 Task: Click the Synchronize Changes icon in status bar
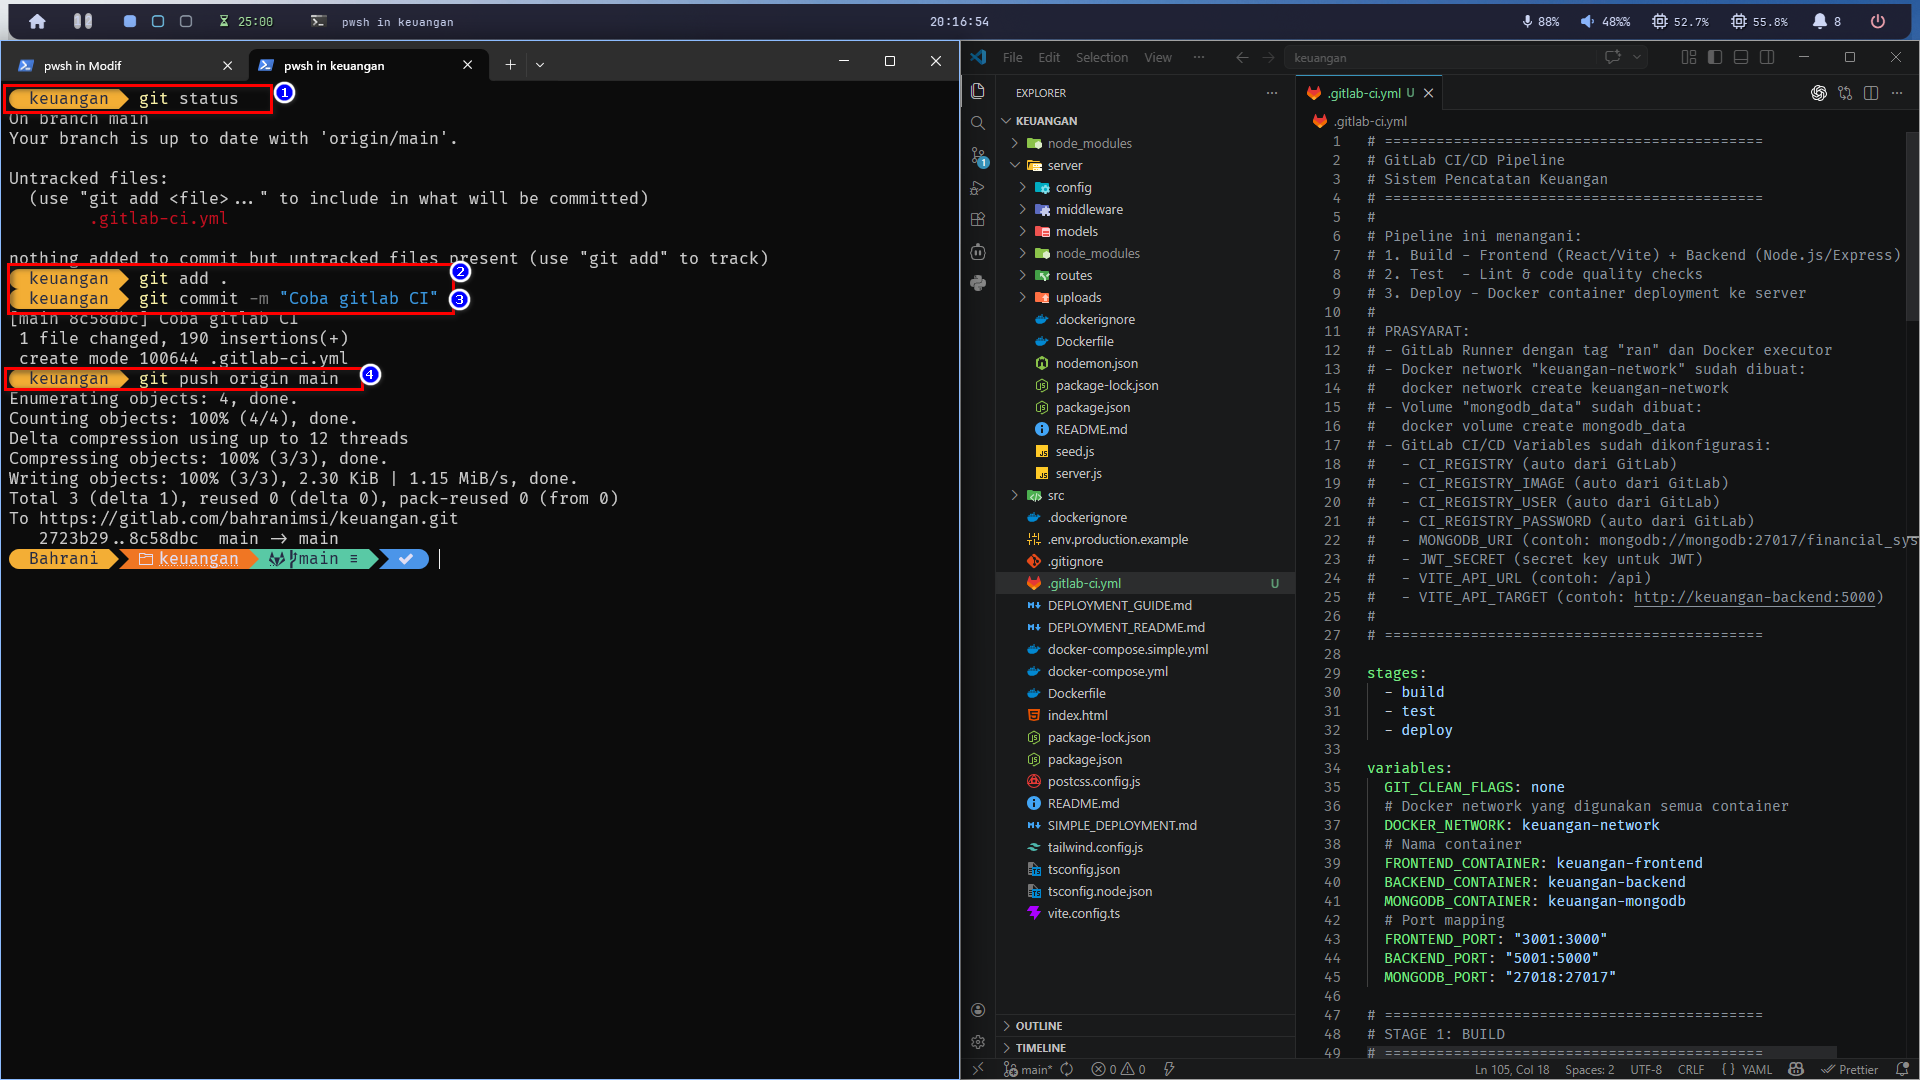point(1067,1069)
